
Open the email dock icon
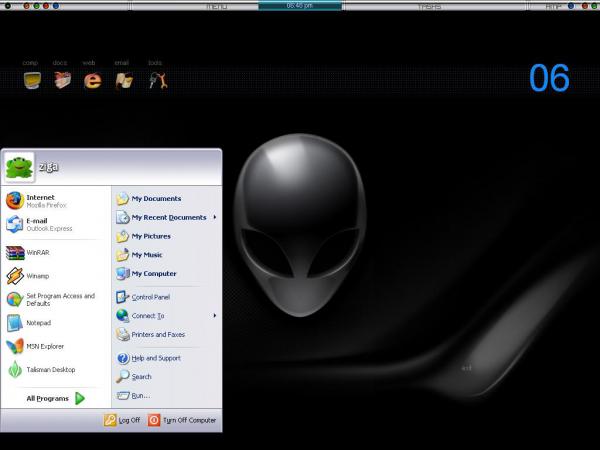pyautogui.click(x=124, y=80)
